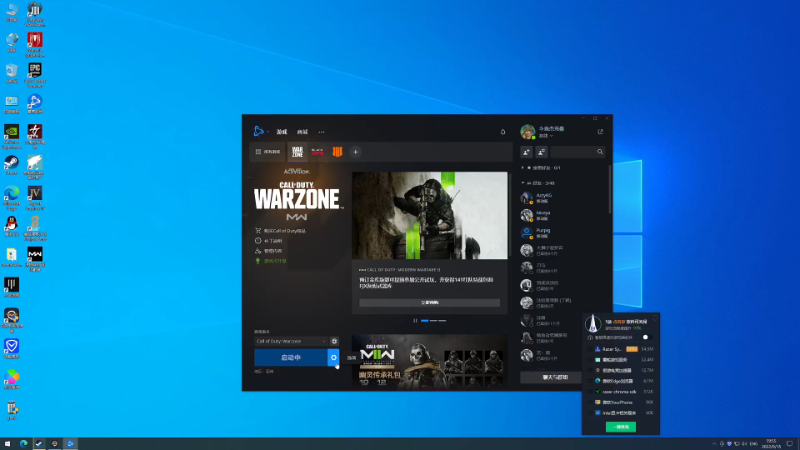Viewport: 800px width, 450px height.
Task: Click the friends search magnifier icon
Action: 600,152
